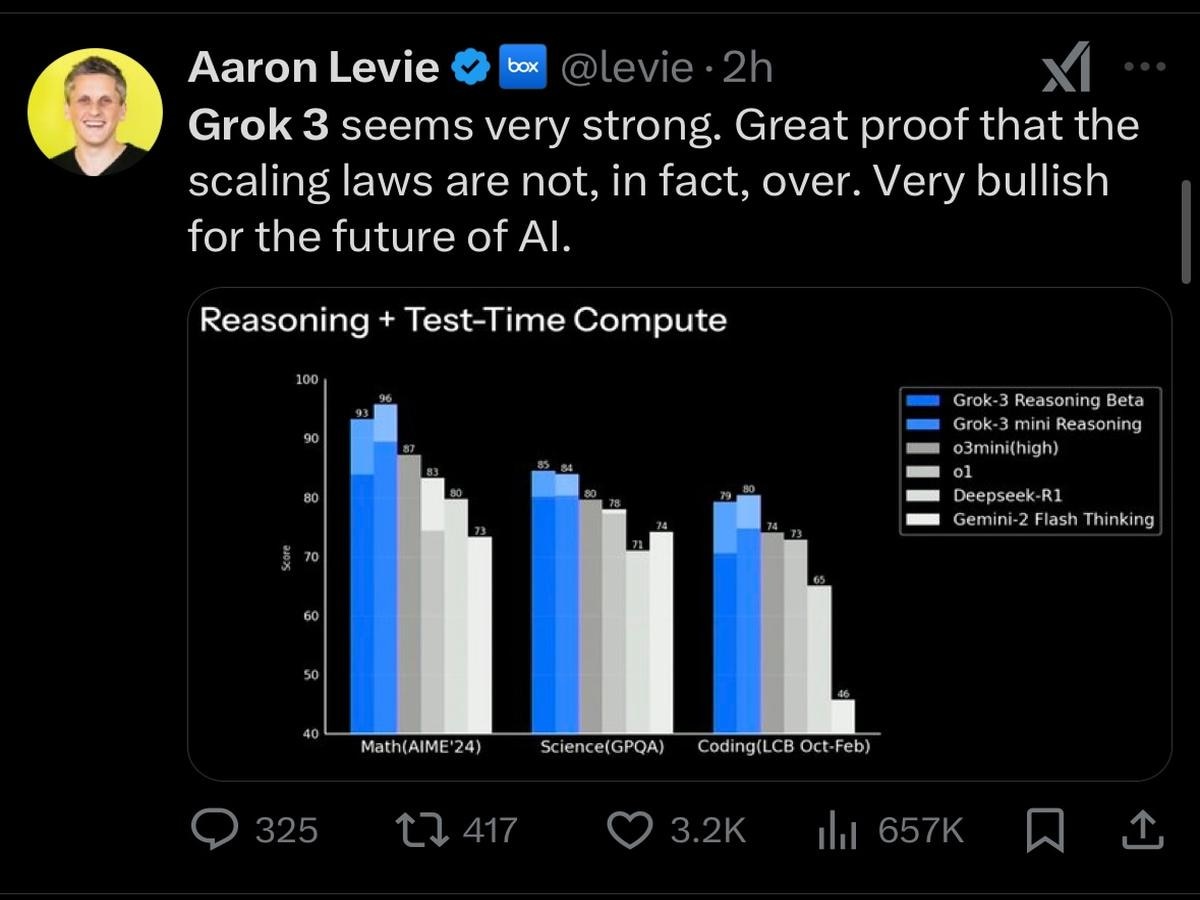Tap the blue verified checkmark badge
Viewport: 1200px width, 900px height.
pos(469,68)
